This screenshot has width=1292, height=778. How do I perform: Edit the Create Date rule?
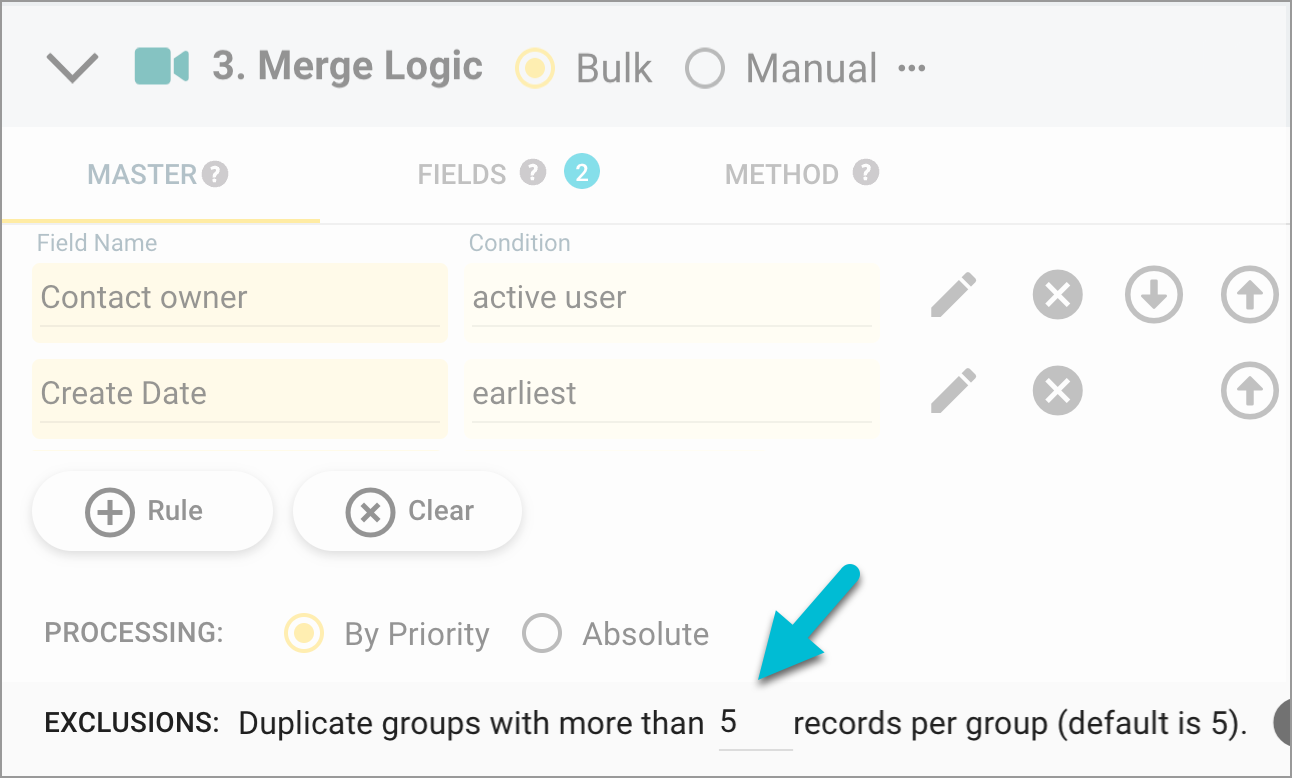pyautogui.click(x=953, y=391)
